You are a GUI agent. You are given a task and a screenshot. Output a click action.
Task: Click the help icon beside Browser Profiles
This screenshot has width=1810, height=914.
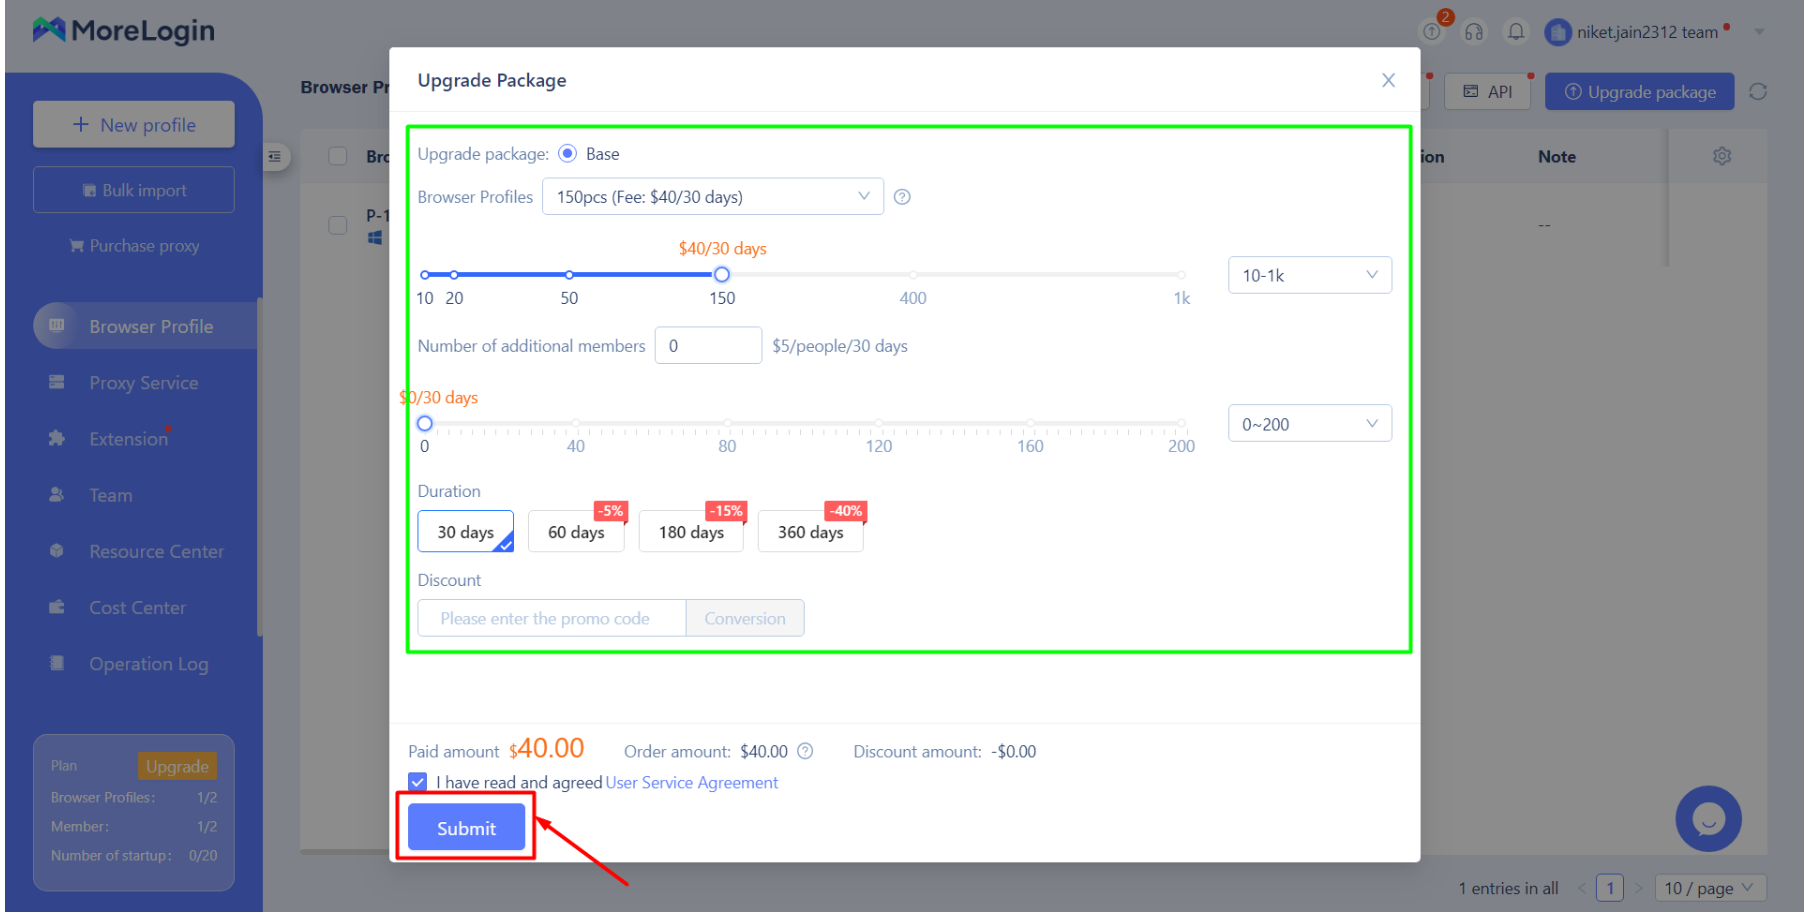click(x=902, y=197)
